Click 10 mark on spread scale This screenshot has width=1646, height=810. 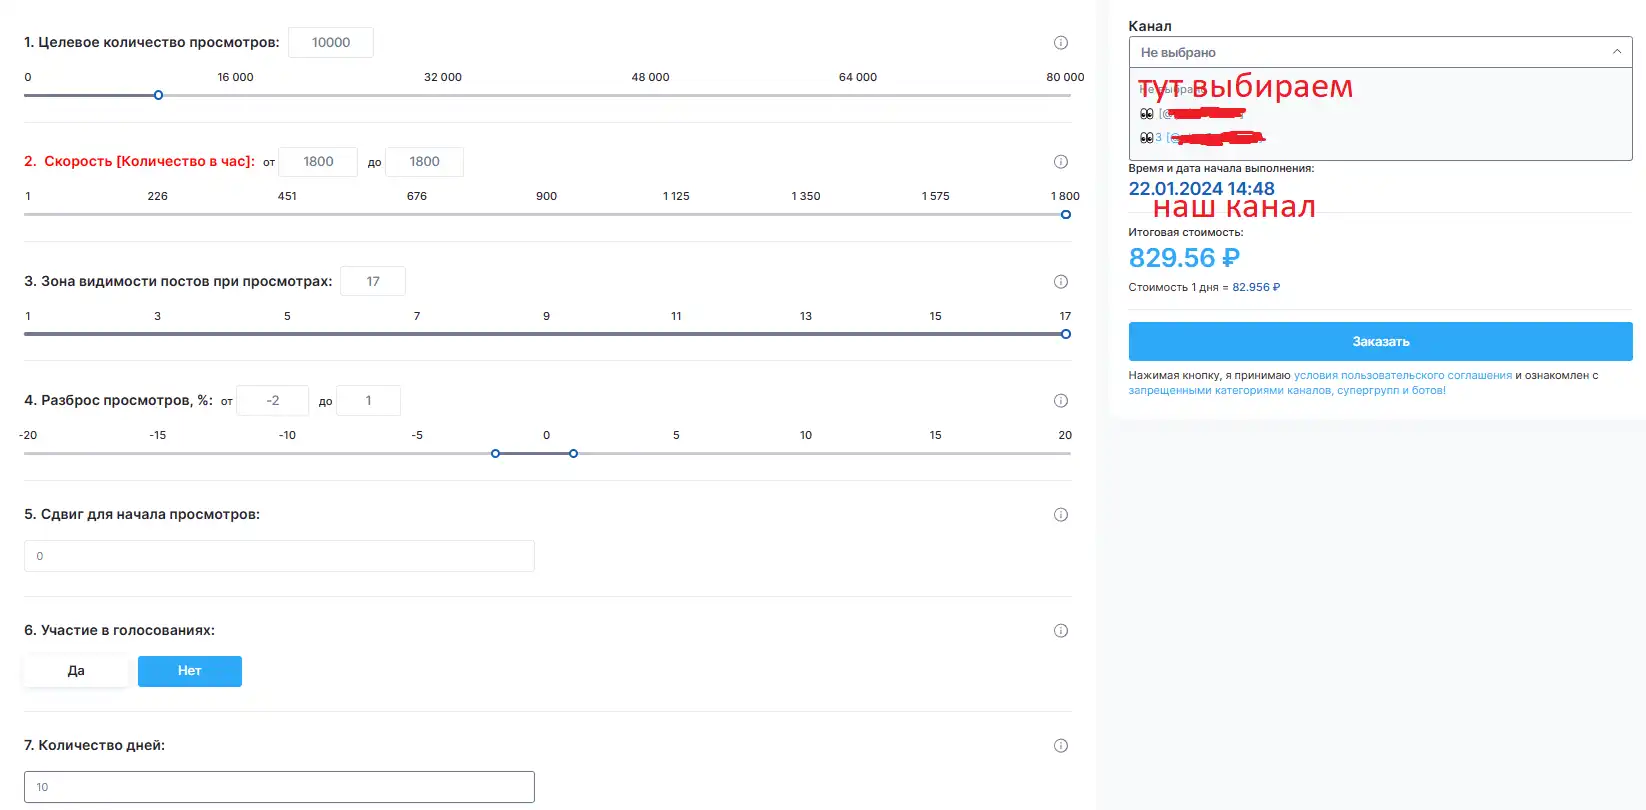[806, 435]
